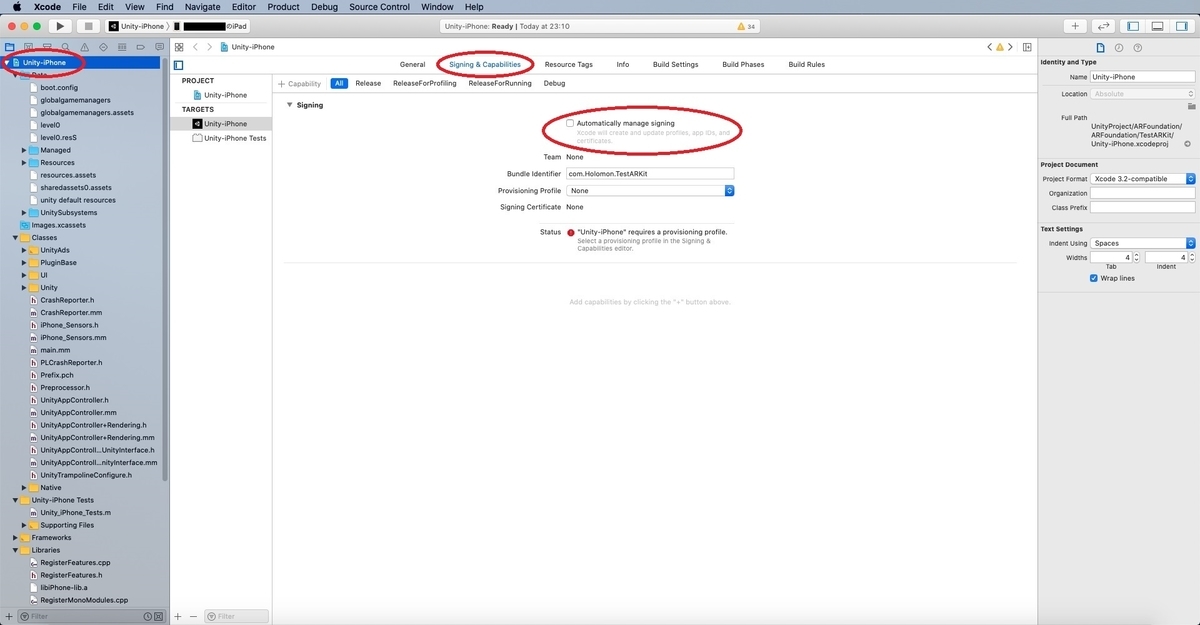Show the History inspector tab
The height and width of the screenshot is (625, 1200).
pyautogui.click(x=1119, y=47)
